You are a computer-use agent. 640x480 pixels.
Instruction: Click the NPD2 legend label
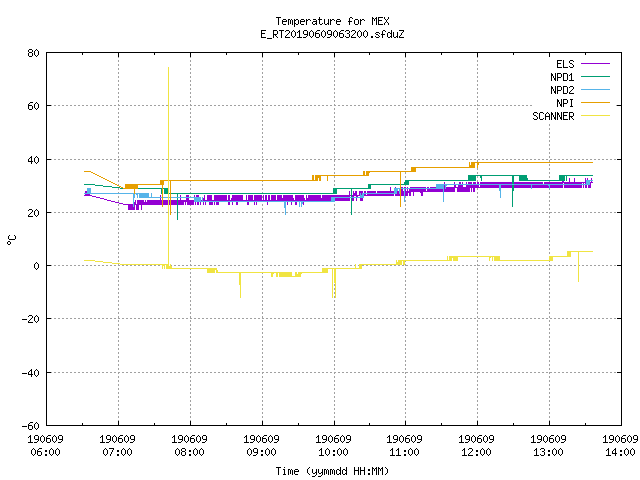[562, 90]
